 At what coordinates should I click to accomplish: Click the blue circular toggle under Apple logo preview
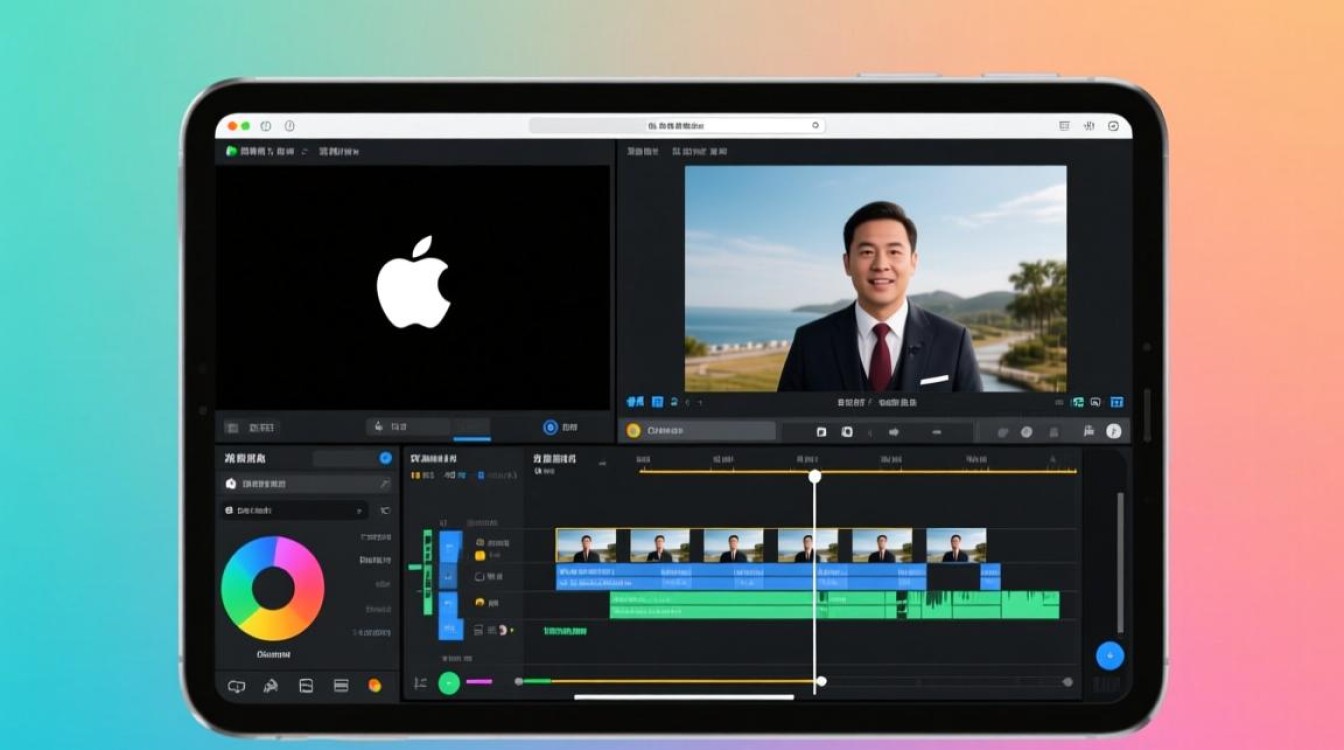tap(550, 427)
